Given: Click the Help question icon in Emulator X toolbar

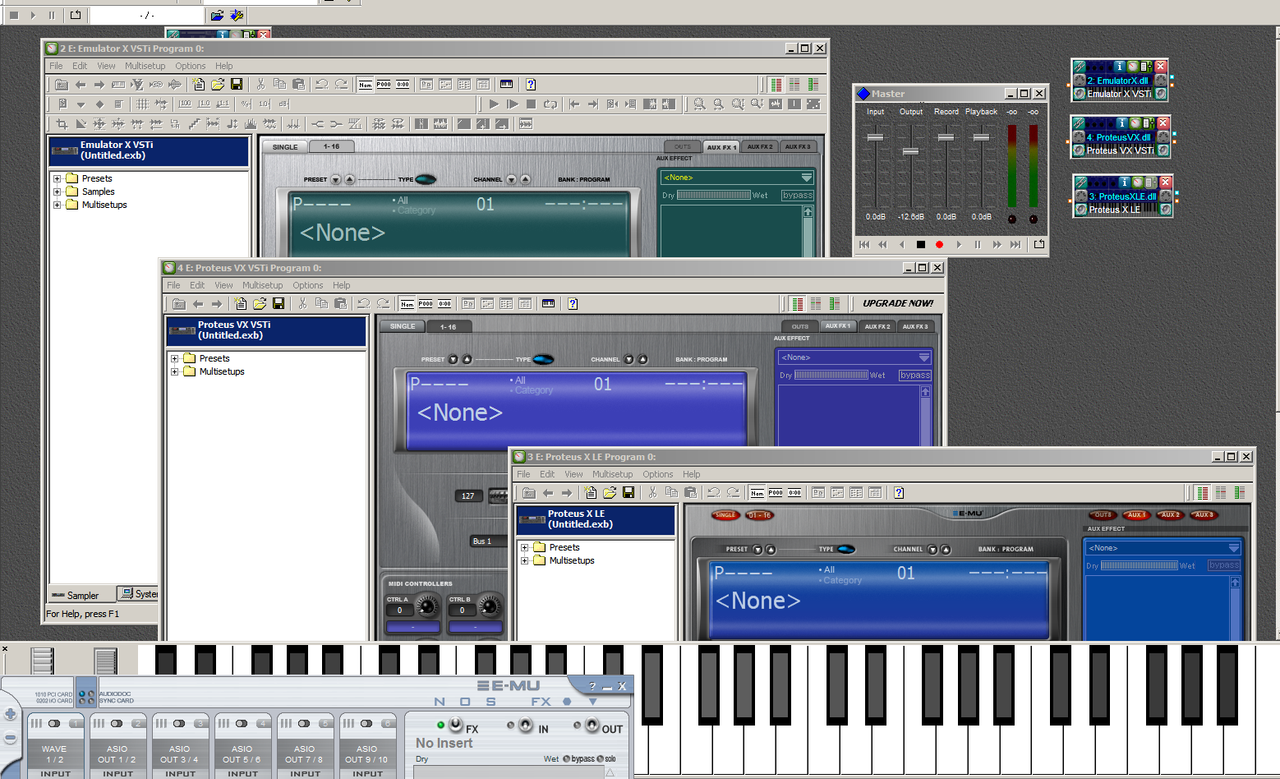Looking at the screenshot, I should point(531,84).
